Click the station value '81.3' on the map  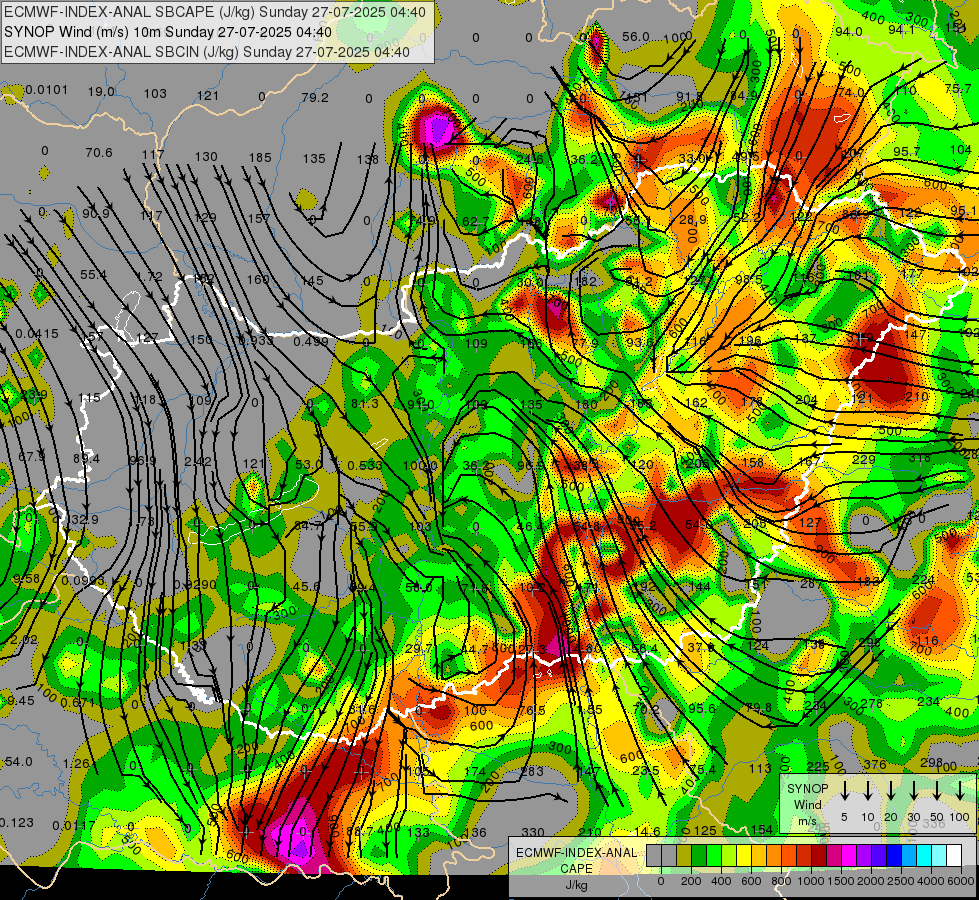click(x=365, y=404)
